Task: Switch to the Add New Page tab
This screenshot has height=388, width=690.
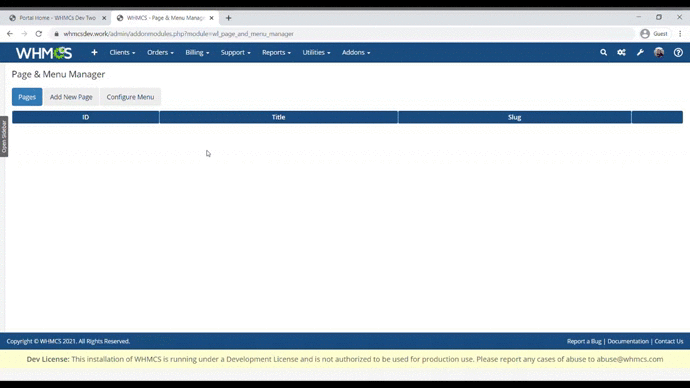Action: pyautogui.click(x=71, y=97)
